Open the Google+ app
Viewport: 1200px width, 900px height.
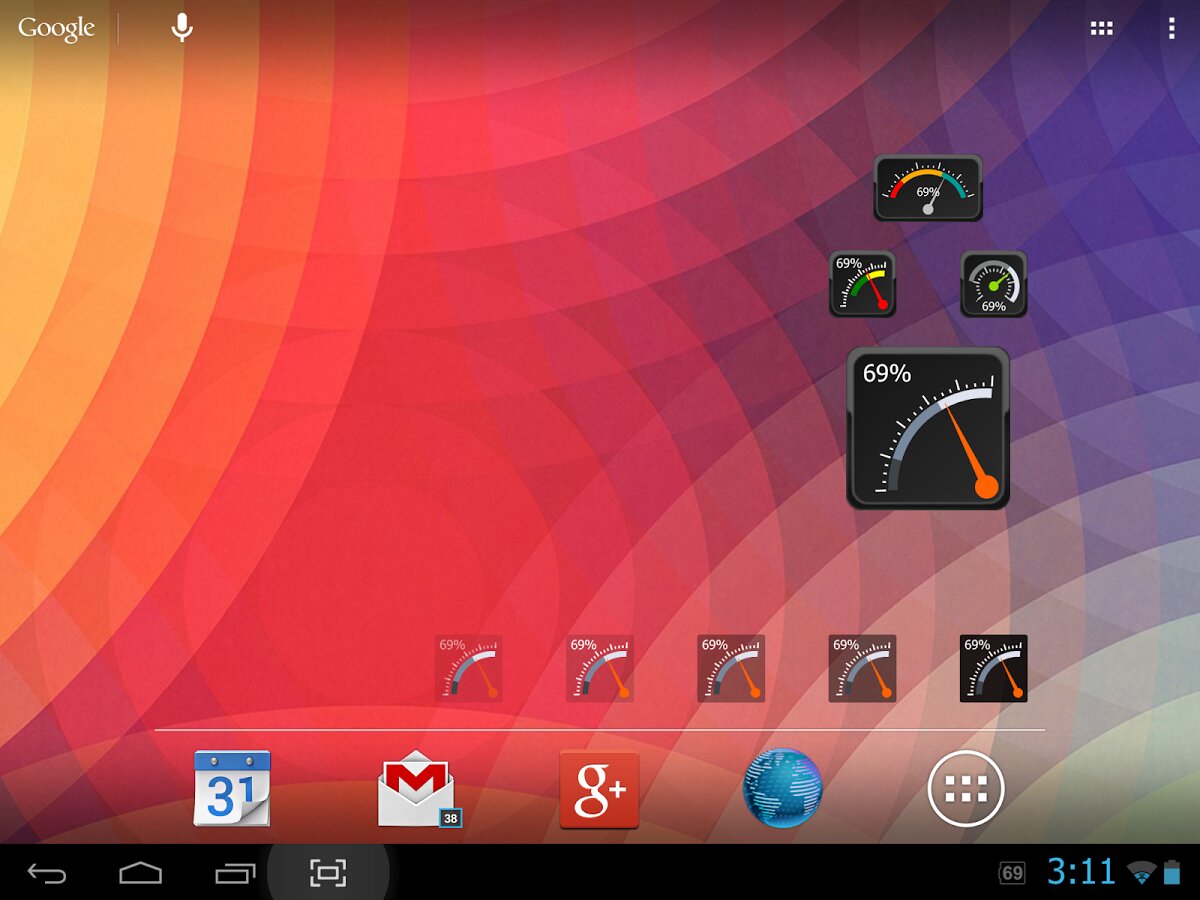point(599,789)
